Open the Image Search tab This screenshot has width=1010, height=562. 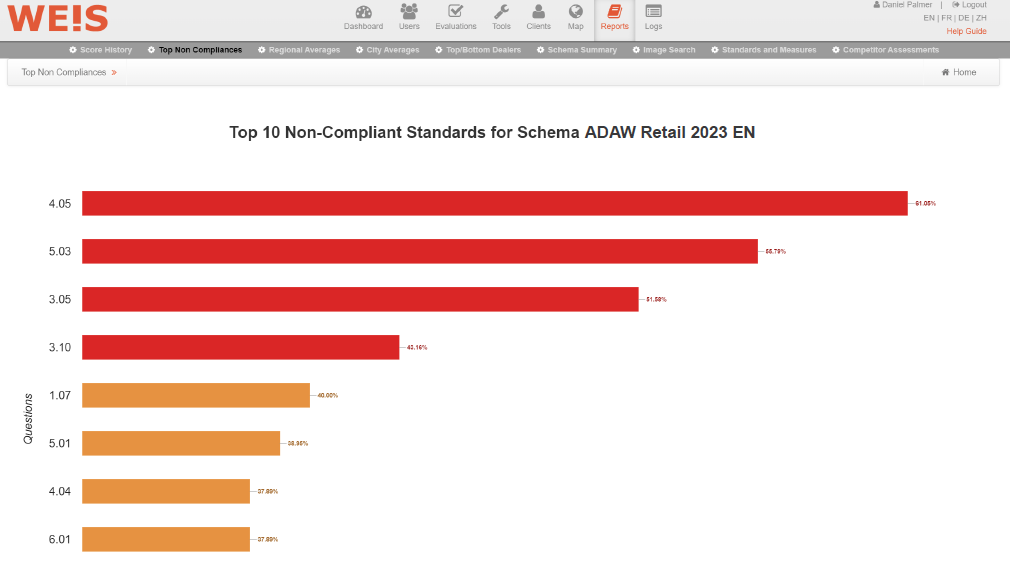pyautogui.click(x=663, y=50)
